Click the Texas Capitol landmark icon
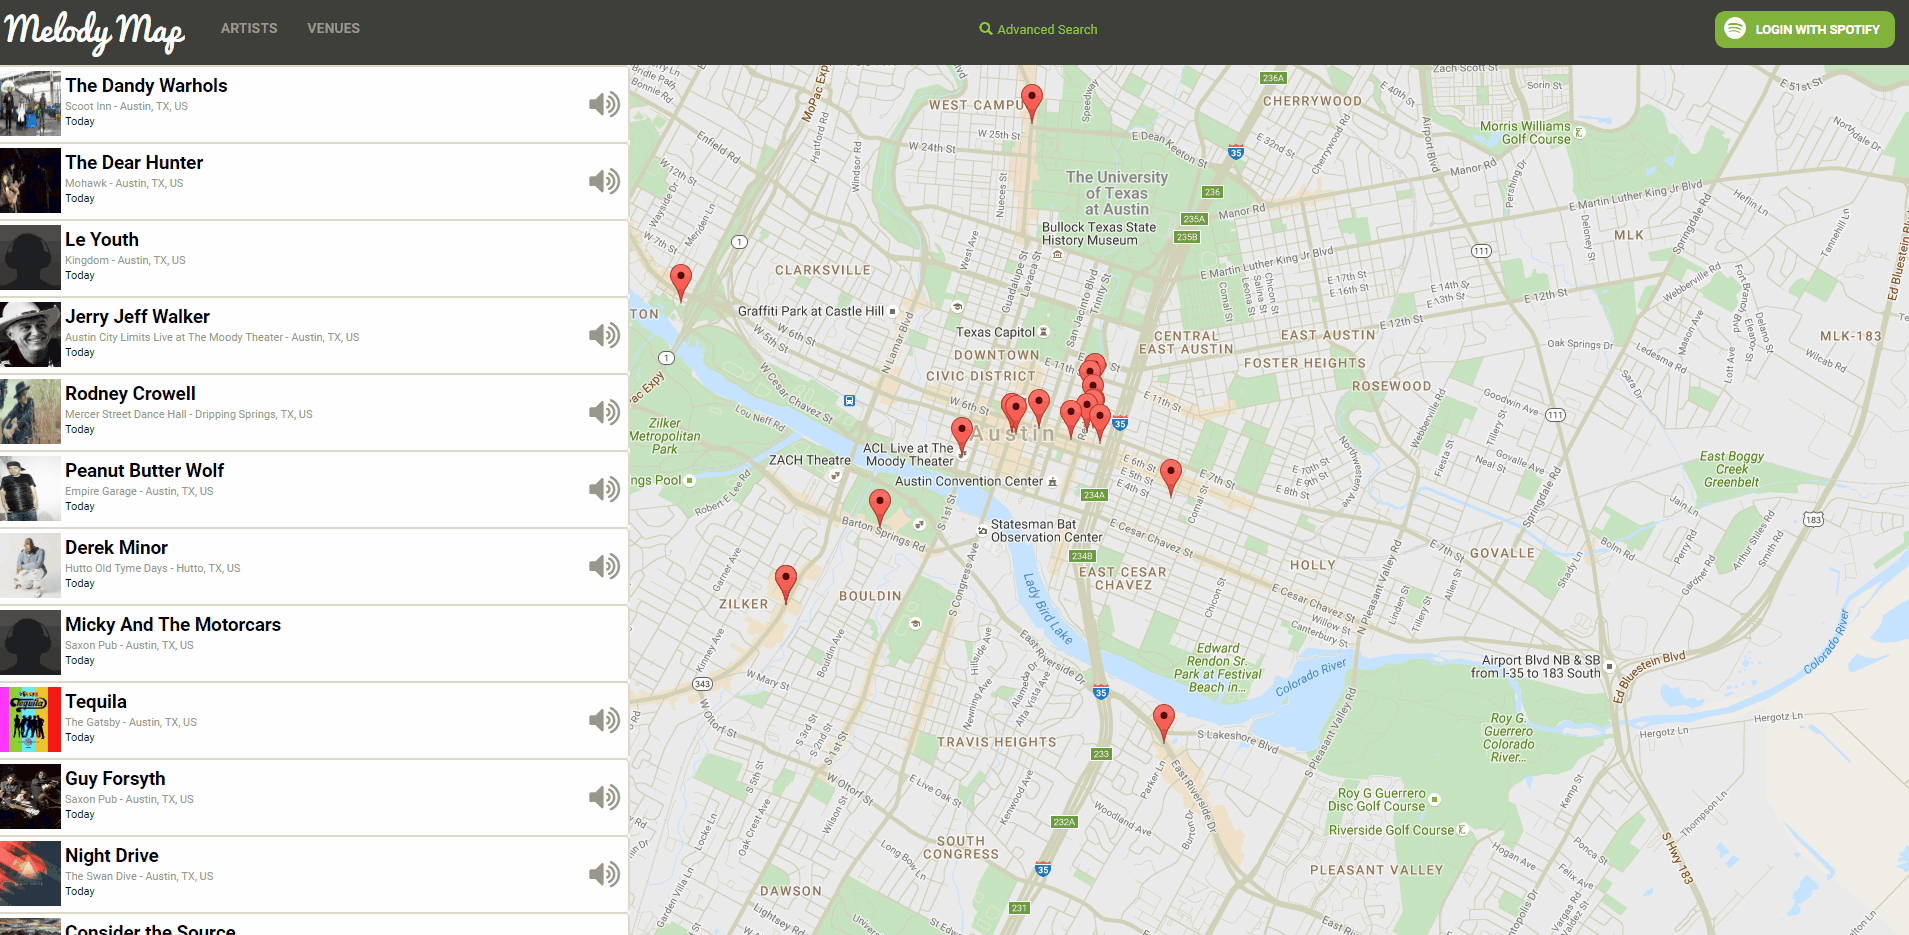 point(1044,332)
